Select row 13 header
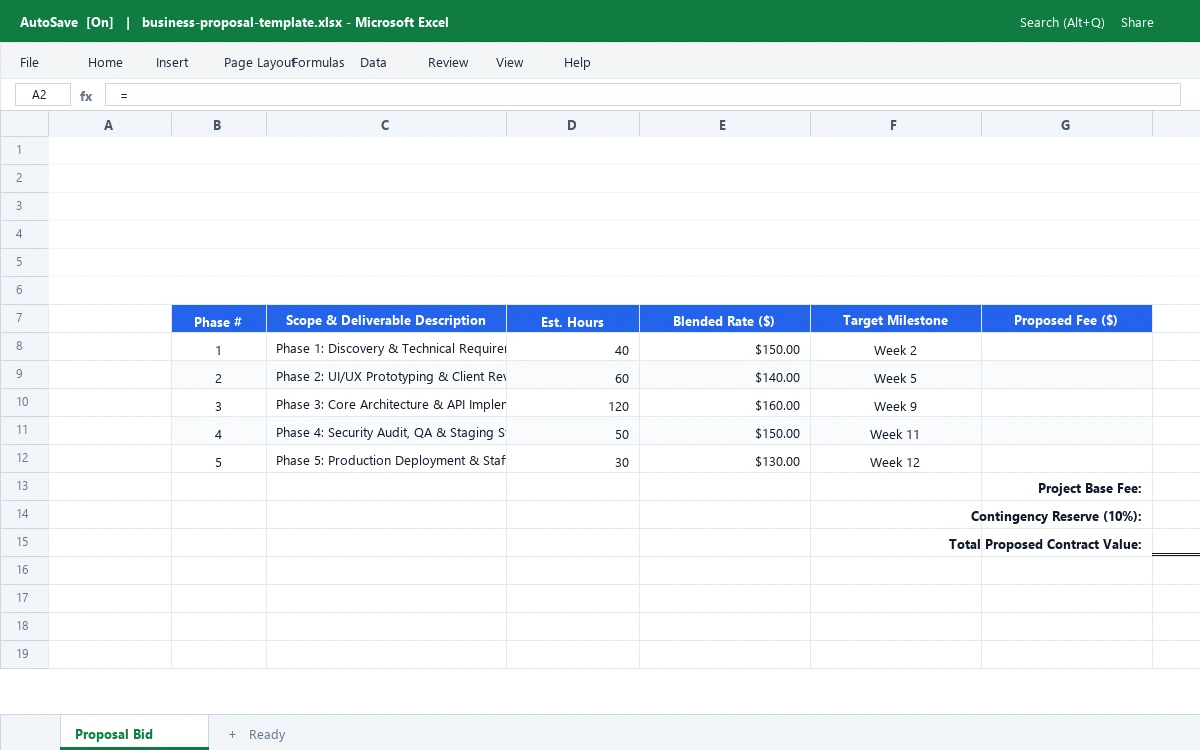This screenshot has width=1200, height=750. pyautogui.click(x=24, y=486)
